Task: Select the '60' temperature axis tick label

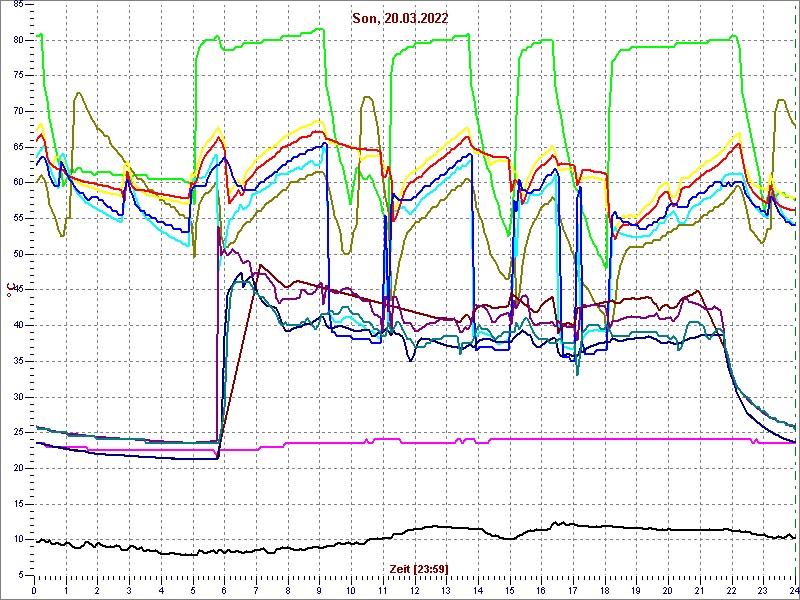Action: click(17, 183)
